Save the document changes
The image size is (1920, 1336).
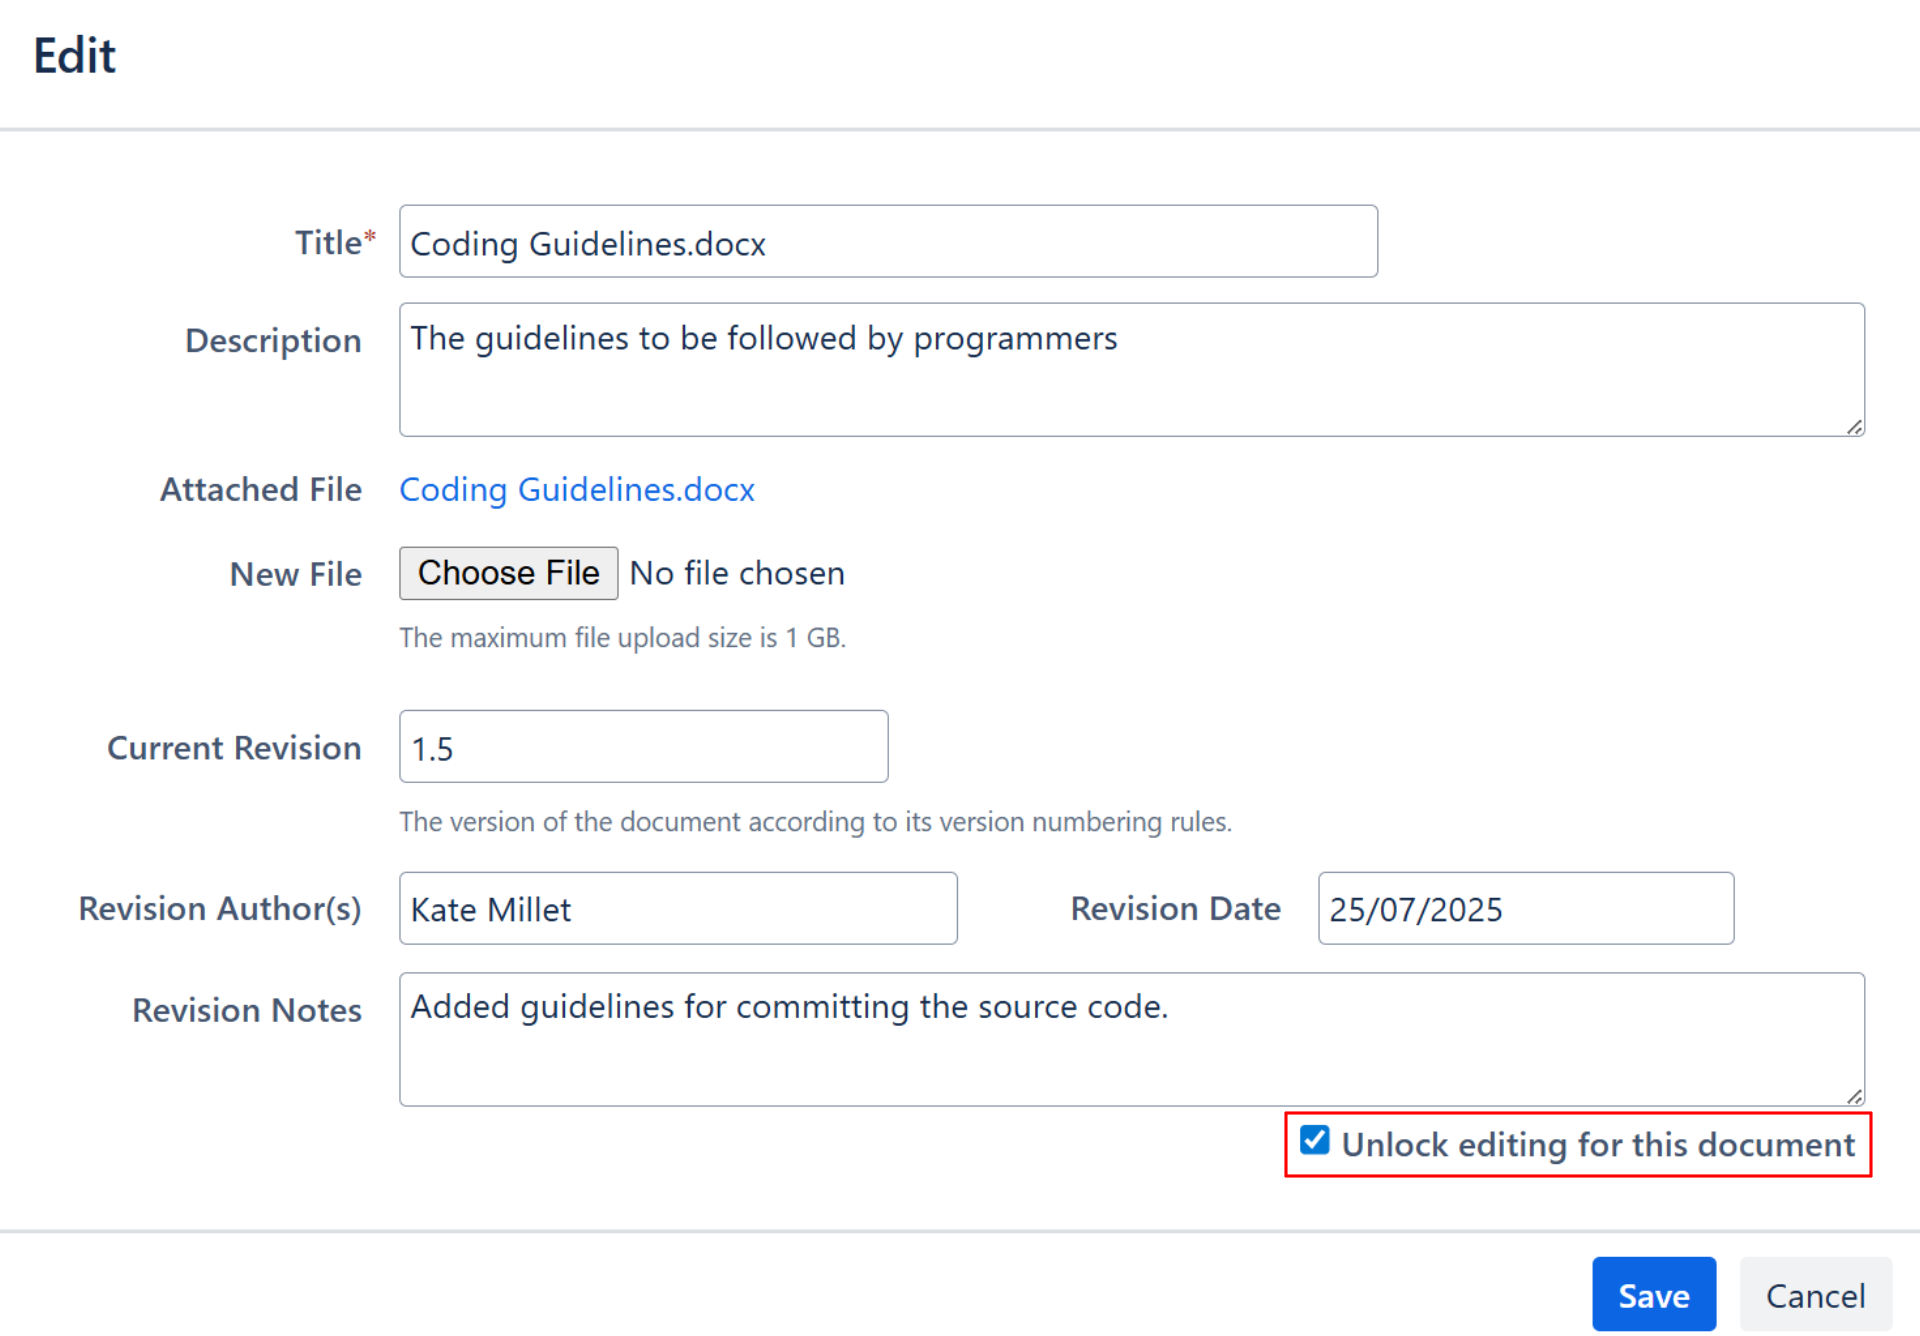(x=1653, y=1295)
